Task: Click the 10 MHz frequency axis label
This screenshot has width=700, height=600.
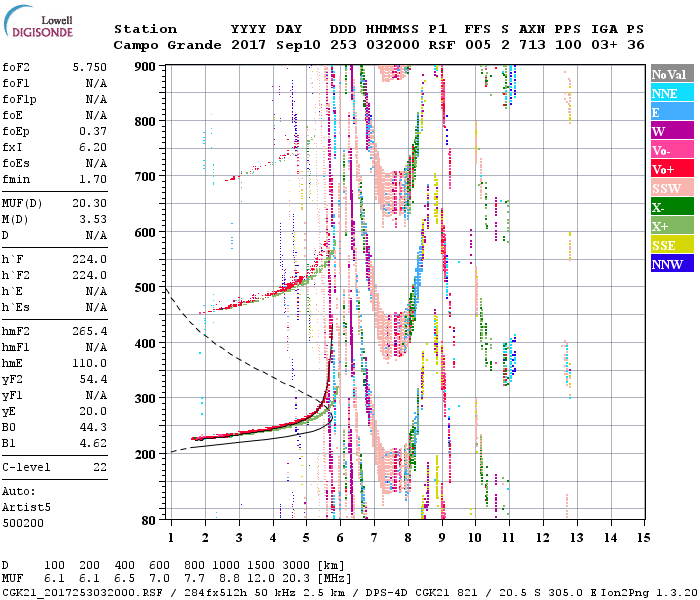Action: pyautogui.click(x=475, y=537)
